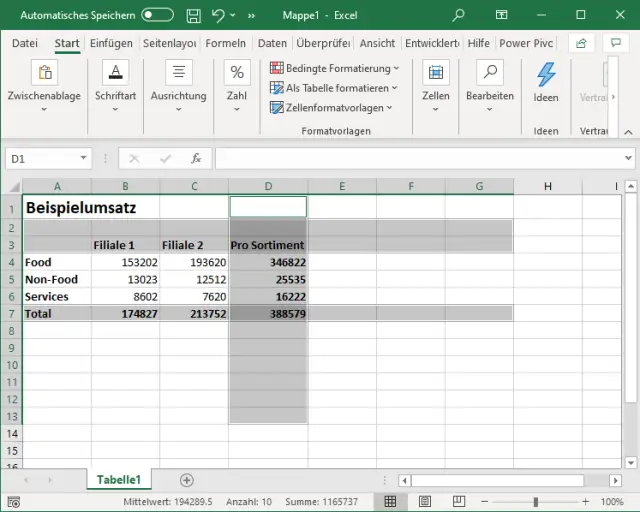This screenshot has height=512, width=640.
Task: Click the insert function fx icon
Action: coord(196,158)
